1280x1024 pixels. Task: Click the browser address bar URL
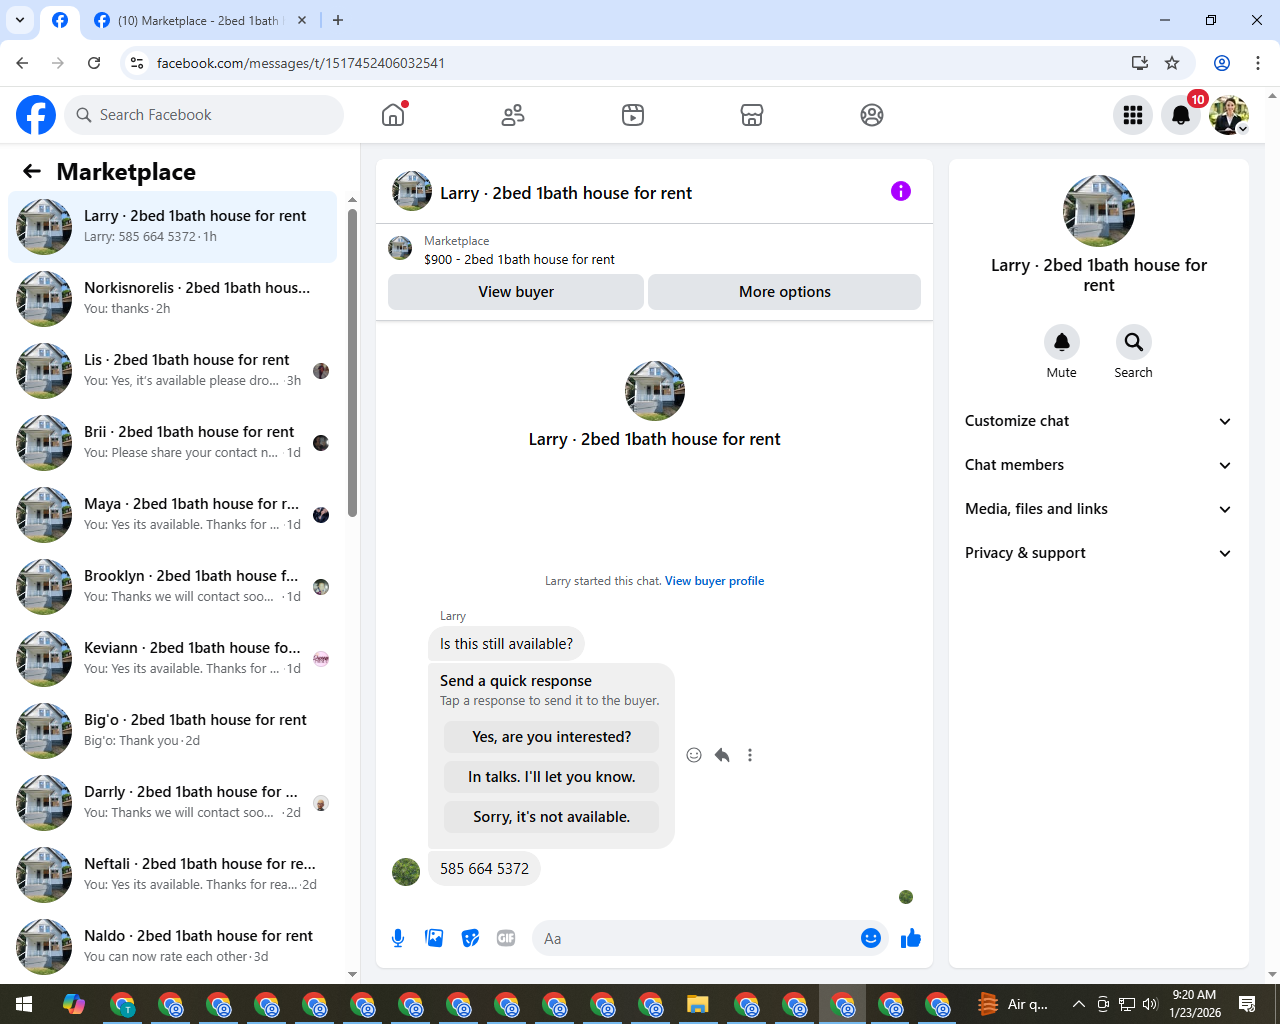(x=301, y=63)
